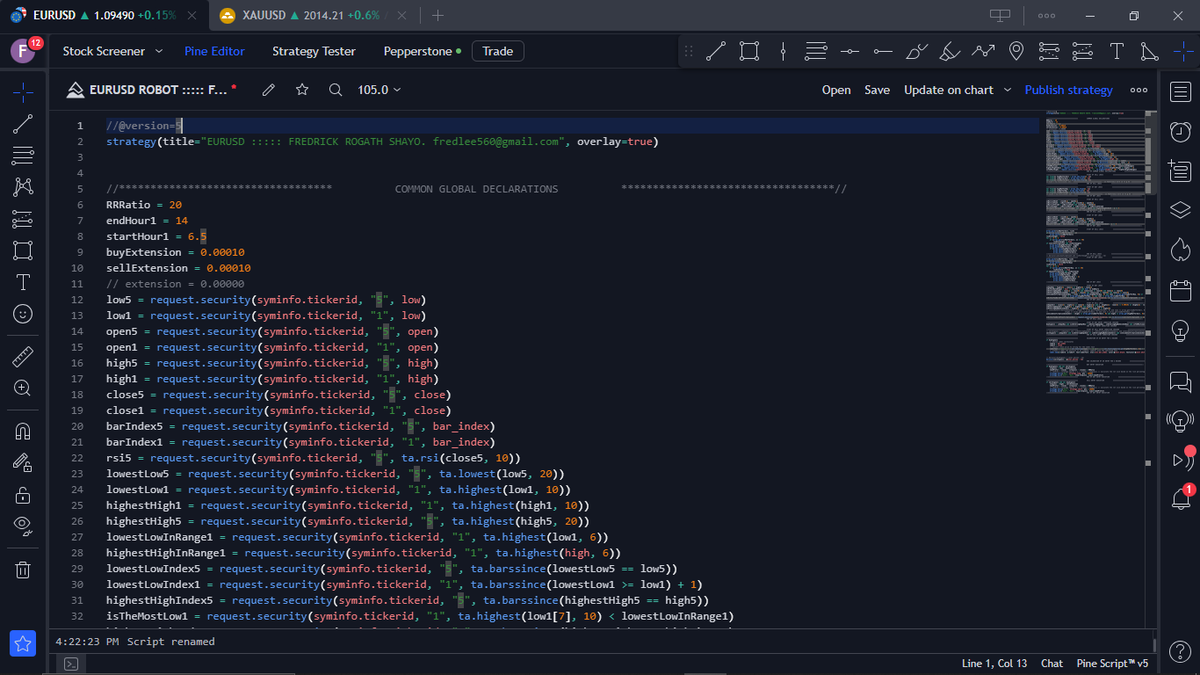Open the notifications bell with red badge

(1180, 498)
